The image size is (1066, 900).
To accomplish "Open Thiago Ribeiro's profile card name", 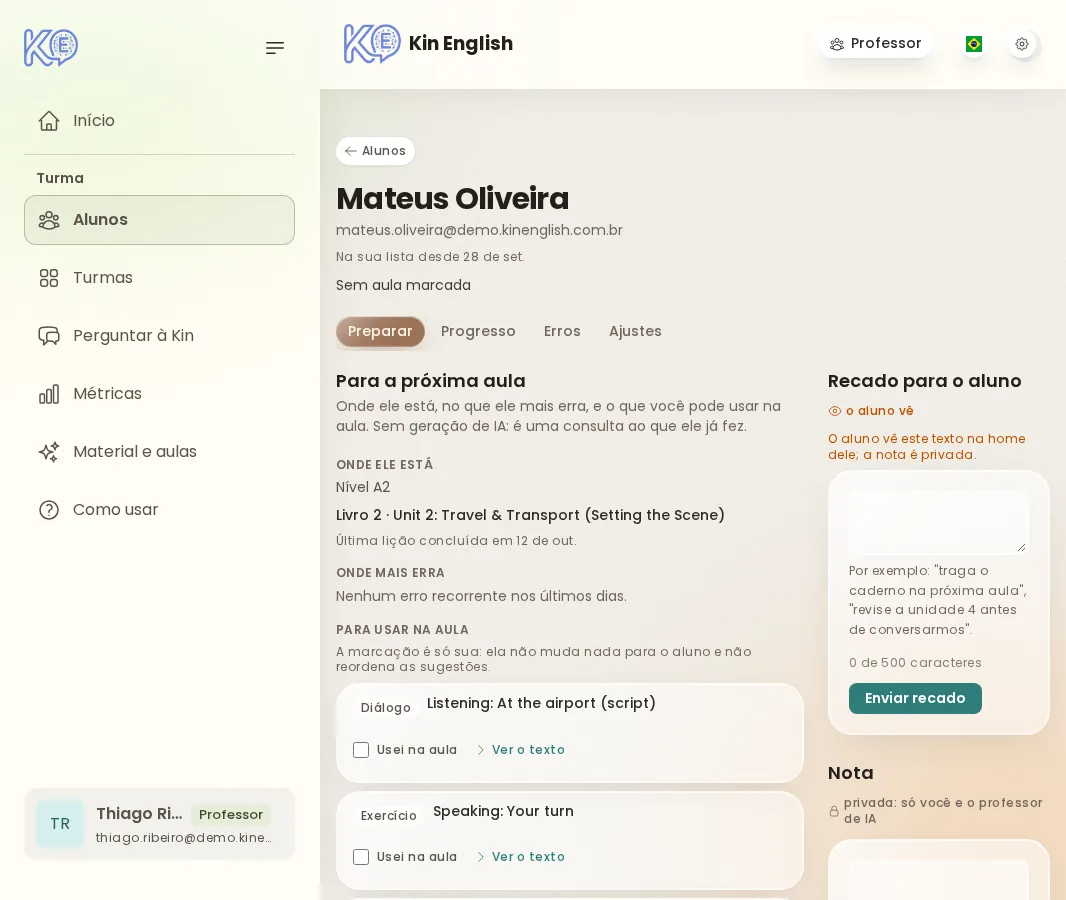I will pyautogui.click(x=139, y=814).
